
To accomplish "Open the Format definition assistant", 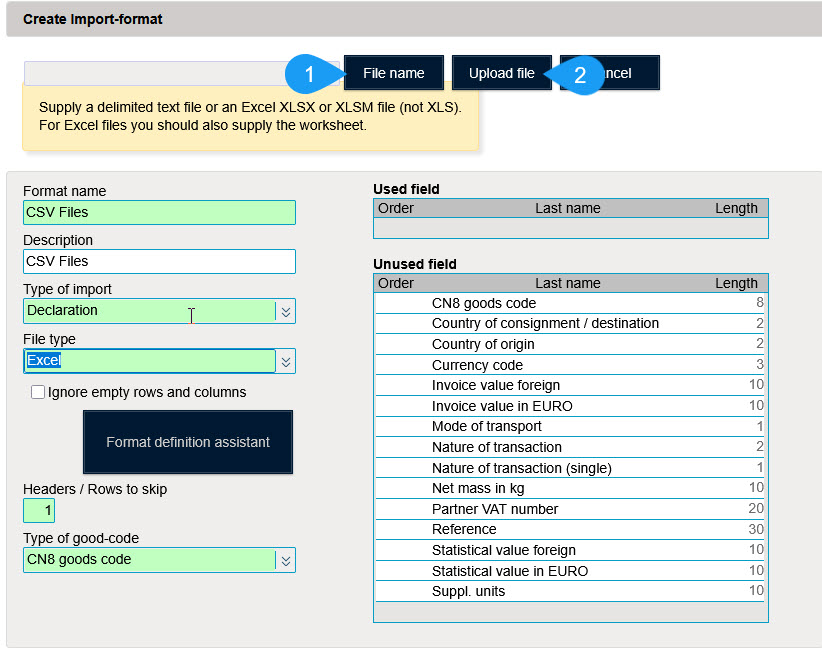I will [x=187, y=442].
